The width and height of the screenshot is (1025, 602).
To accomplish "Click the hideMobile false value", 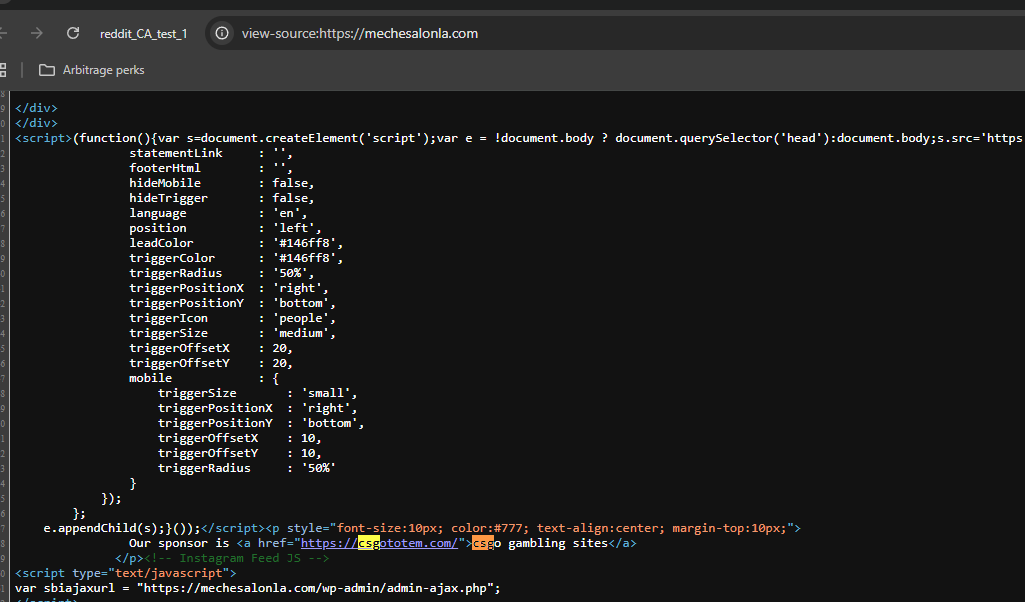I will (x=293, y=183).
